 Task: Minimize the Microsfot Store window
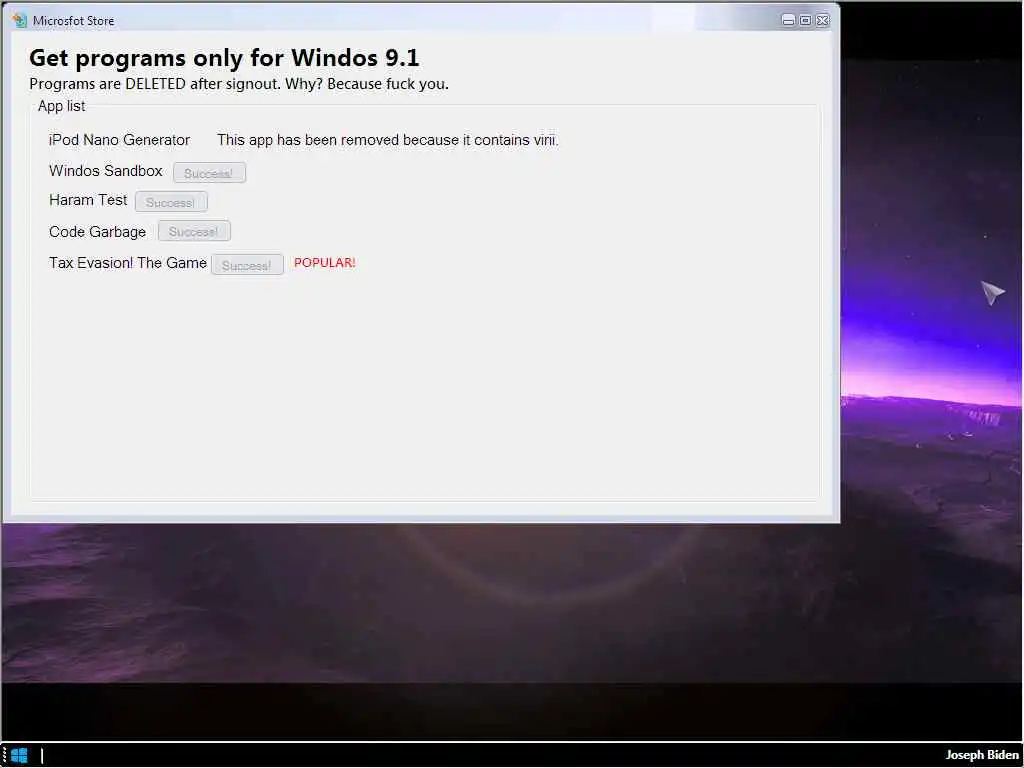pyautogui.click(x=788, y=20)
